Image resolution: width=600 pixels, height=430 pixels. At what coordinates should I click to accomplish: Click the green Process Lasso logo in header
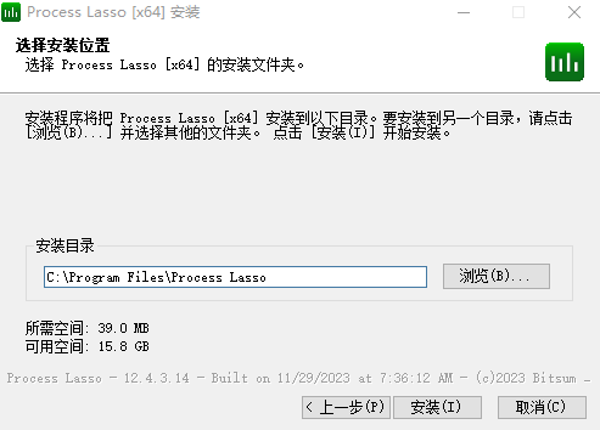tap(564, 62)
